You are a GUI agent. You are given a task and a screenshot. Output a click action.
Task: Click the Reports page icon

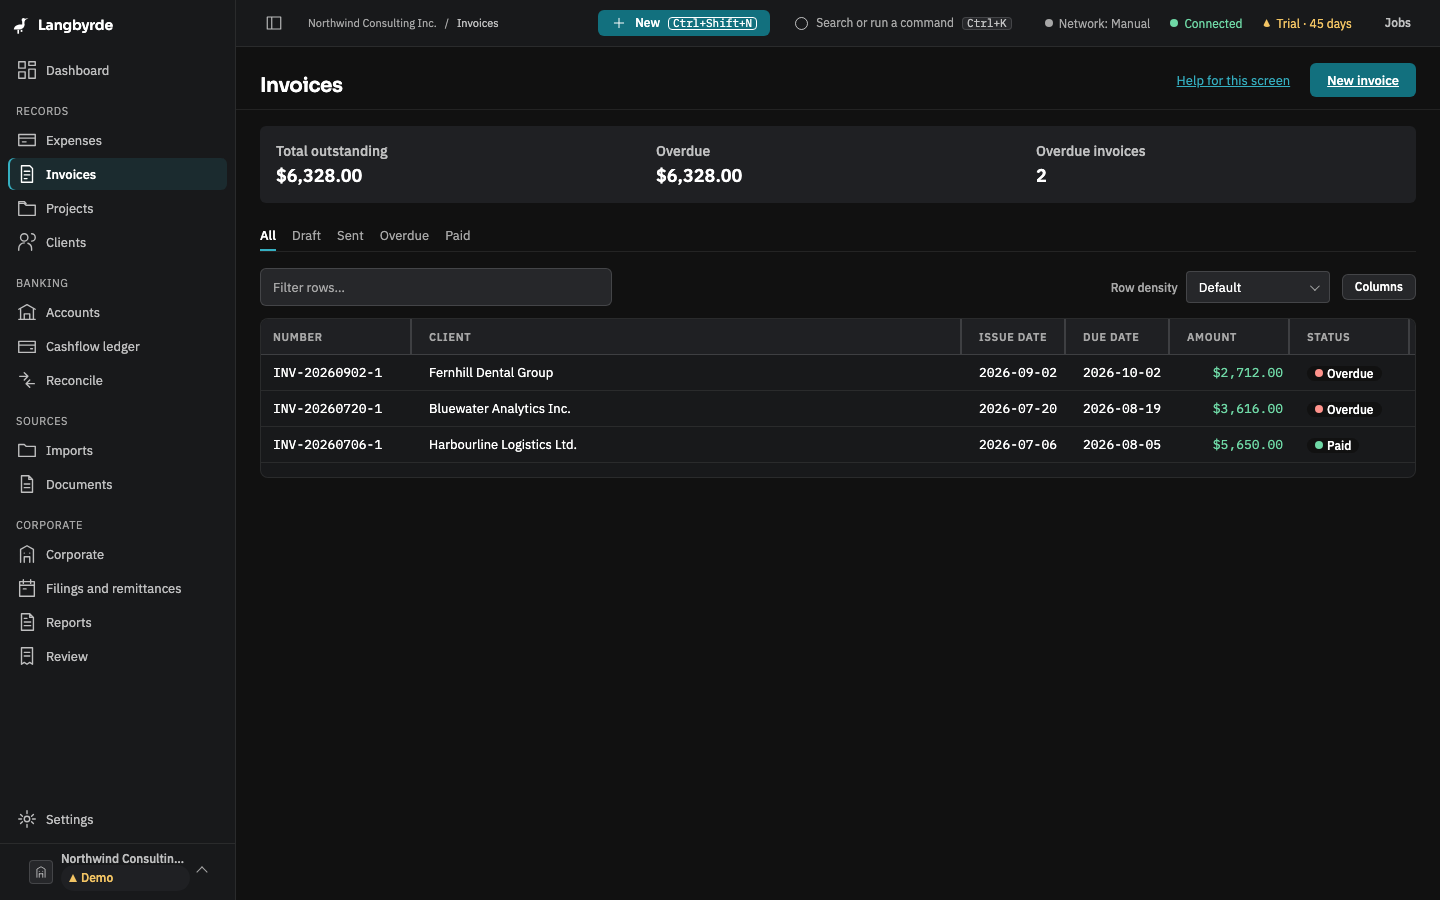[x=27, y=622]
